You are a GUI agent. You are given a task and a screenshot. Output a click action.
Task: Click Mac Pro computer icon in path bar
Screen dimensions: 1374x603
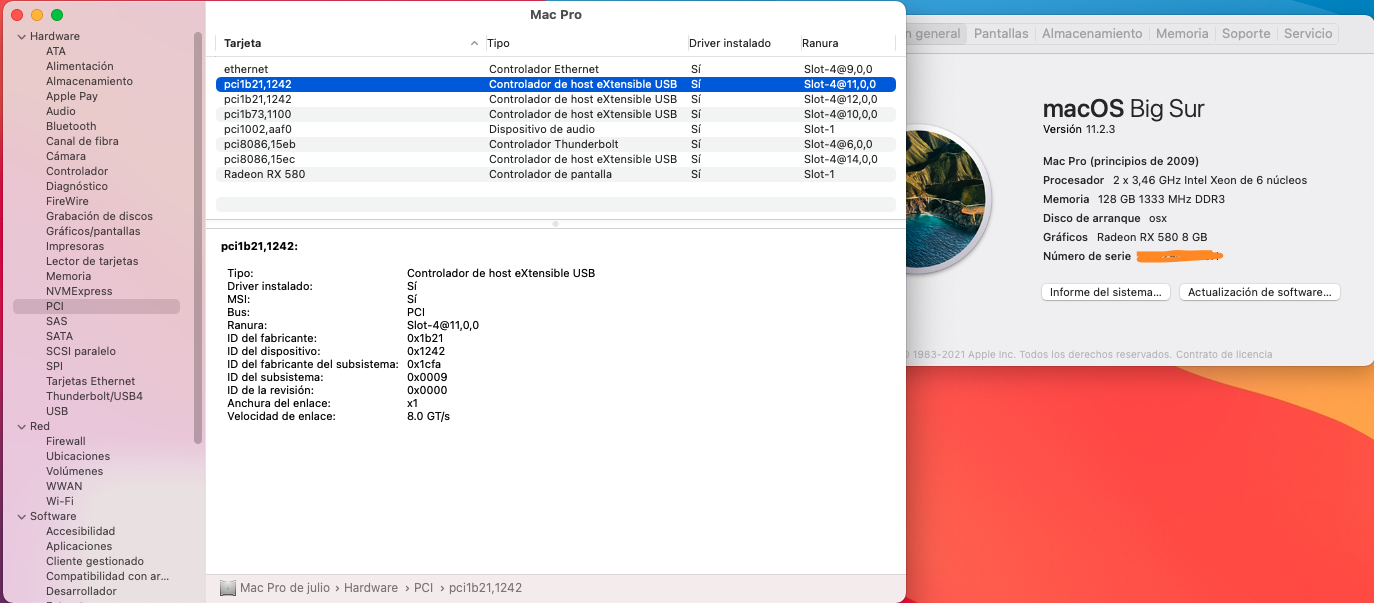coord(227,588)
